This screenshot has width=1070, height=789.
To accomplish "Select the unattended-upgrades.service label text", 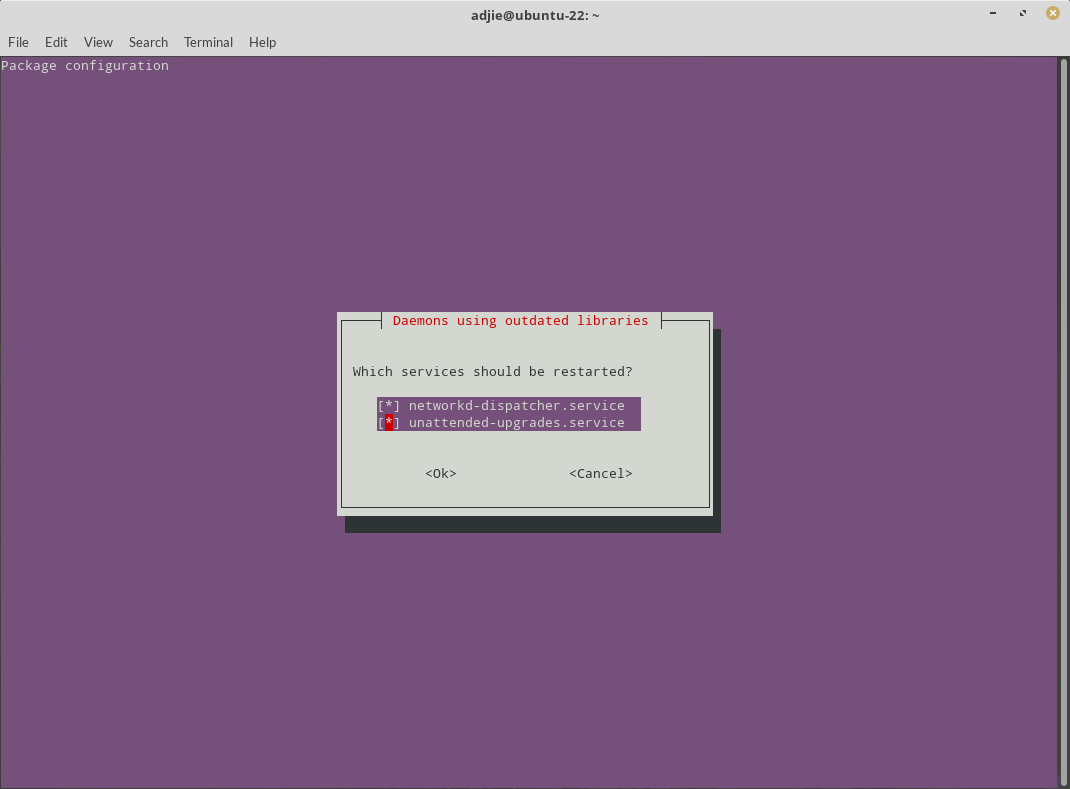I will [x=517, y=422].
